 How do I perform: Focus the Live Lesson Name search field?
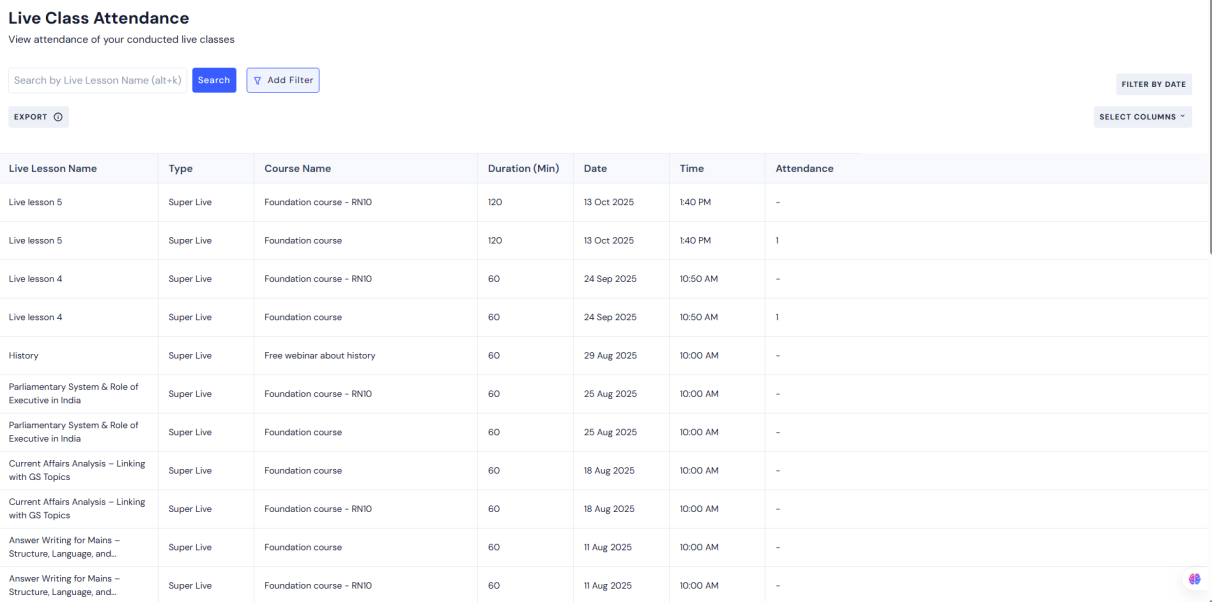click(97, 80)
